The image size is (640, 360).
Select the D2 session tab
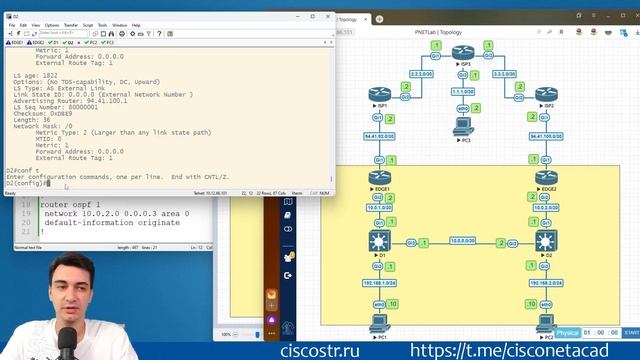(68, 42)
